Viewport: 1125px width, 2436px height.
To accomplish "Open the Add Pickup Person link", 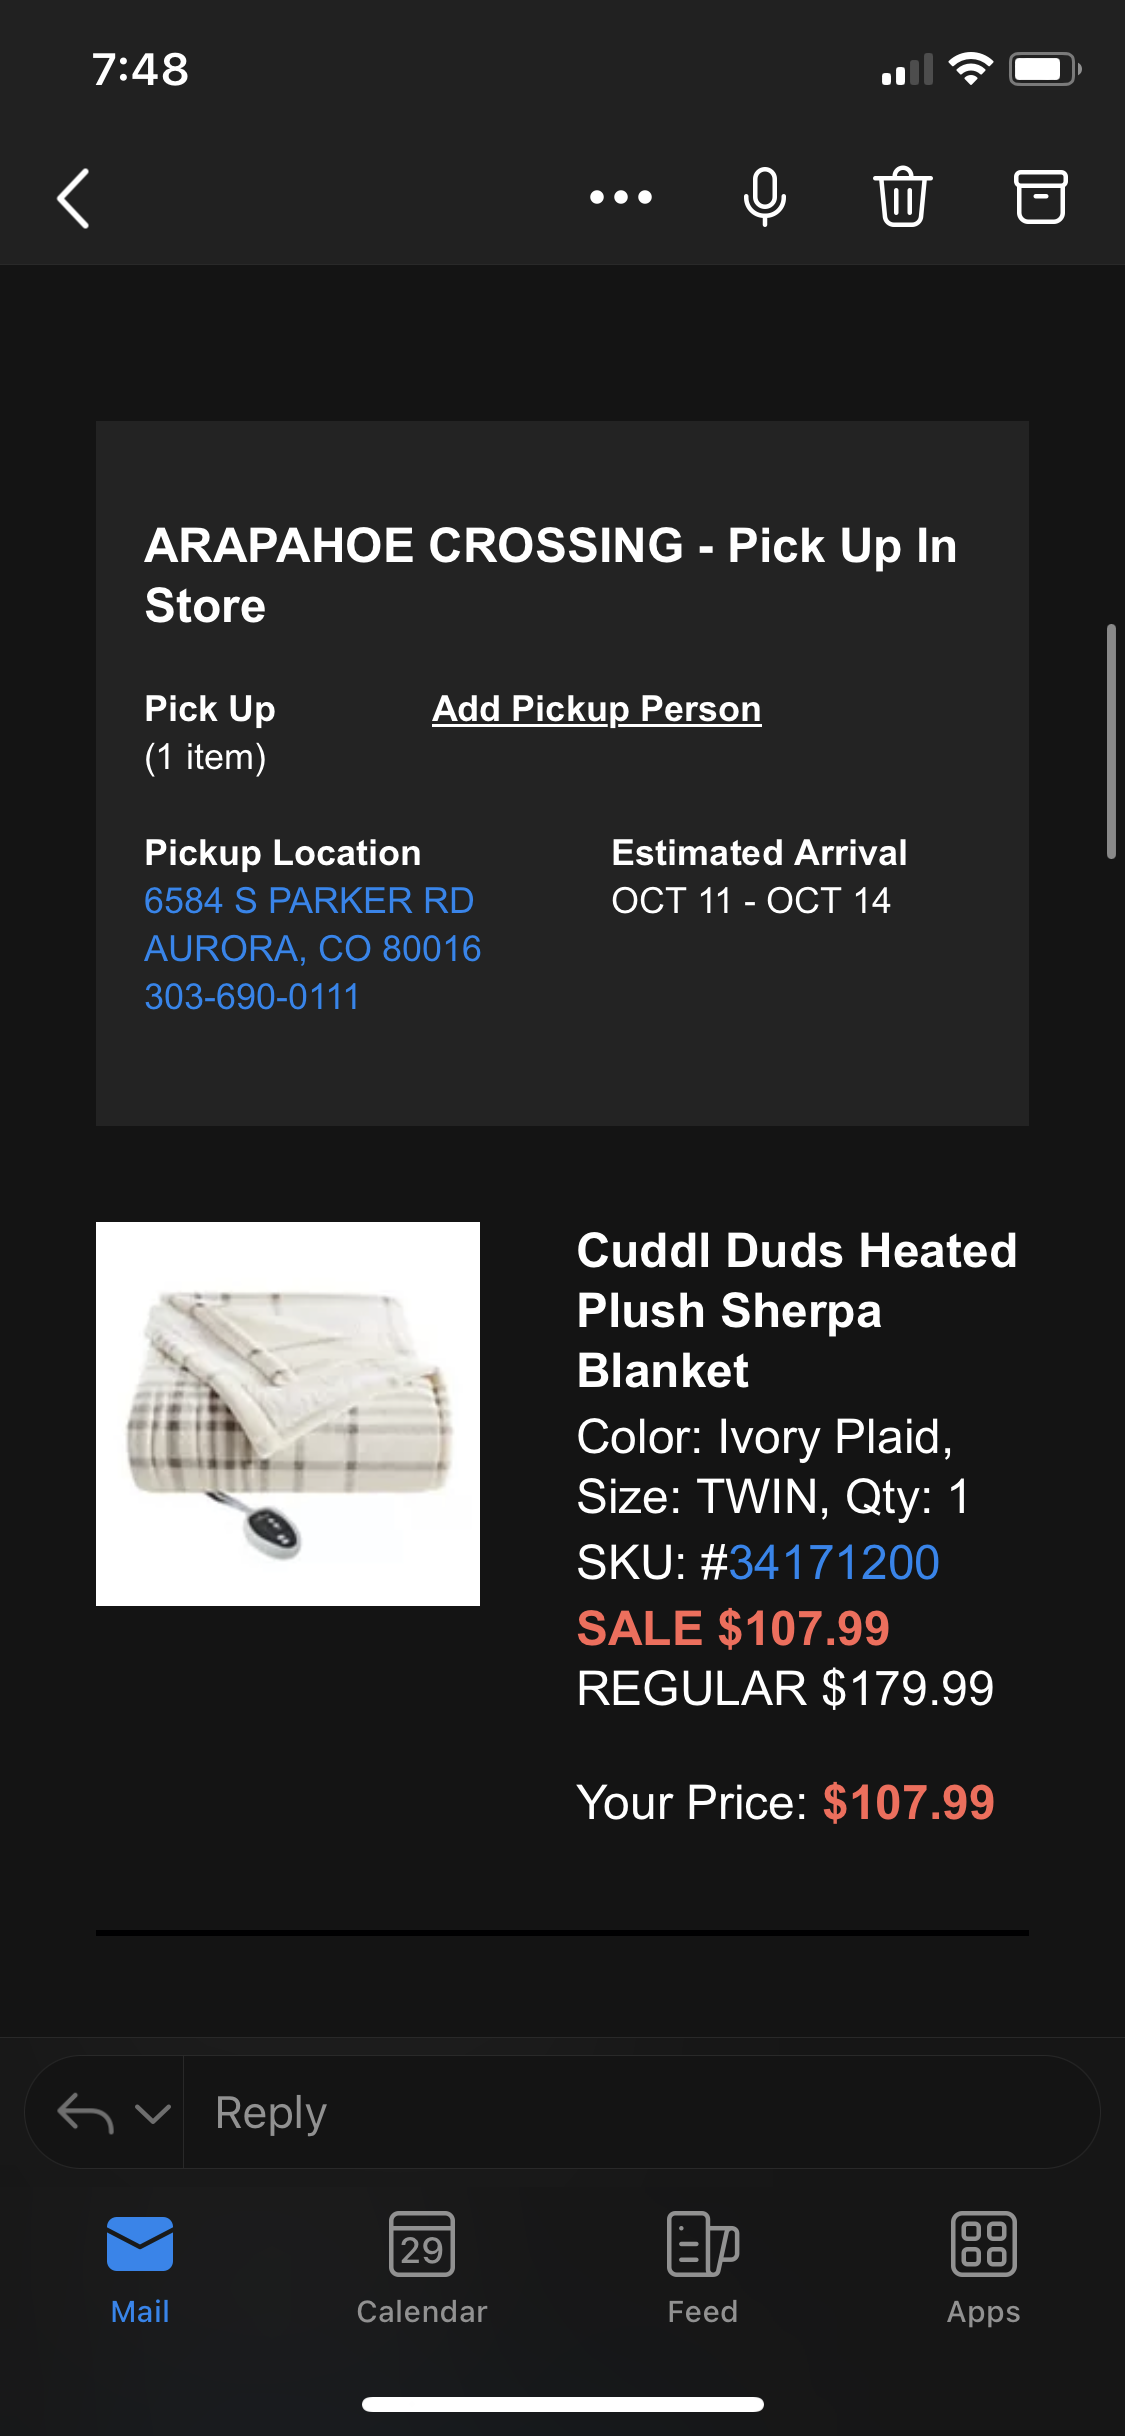I will click(597, 709).
